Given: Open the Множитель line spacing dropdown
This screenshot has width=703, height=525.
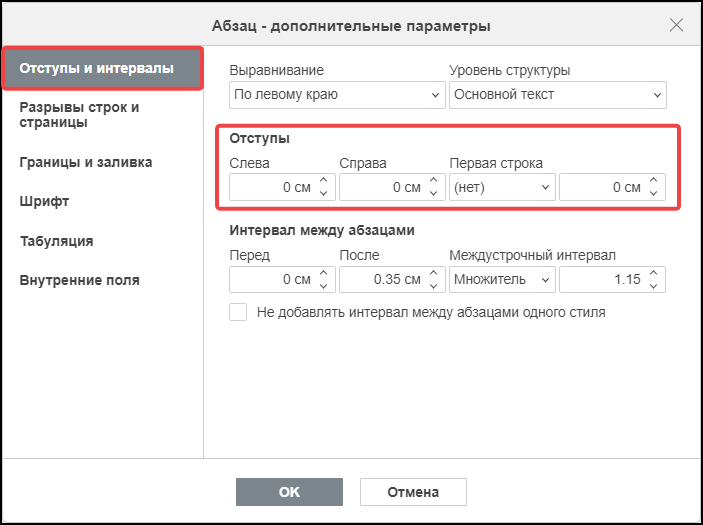Looking at the screenshot, I should coord(502,280).
